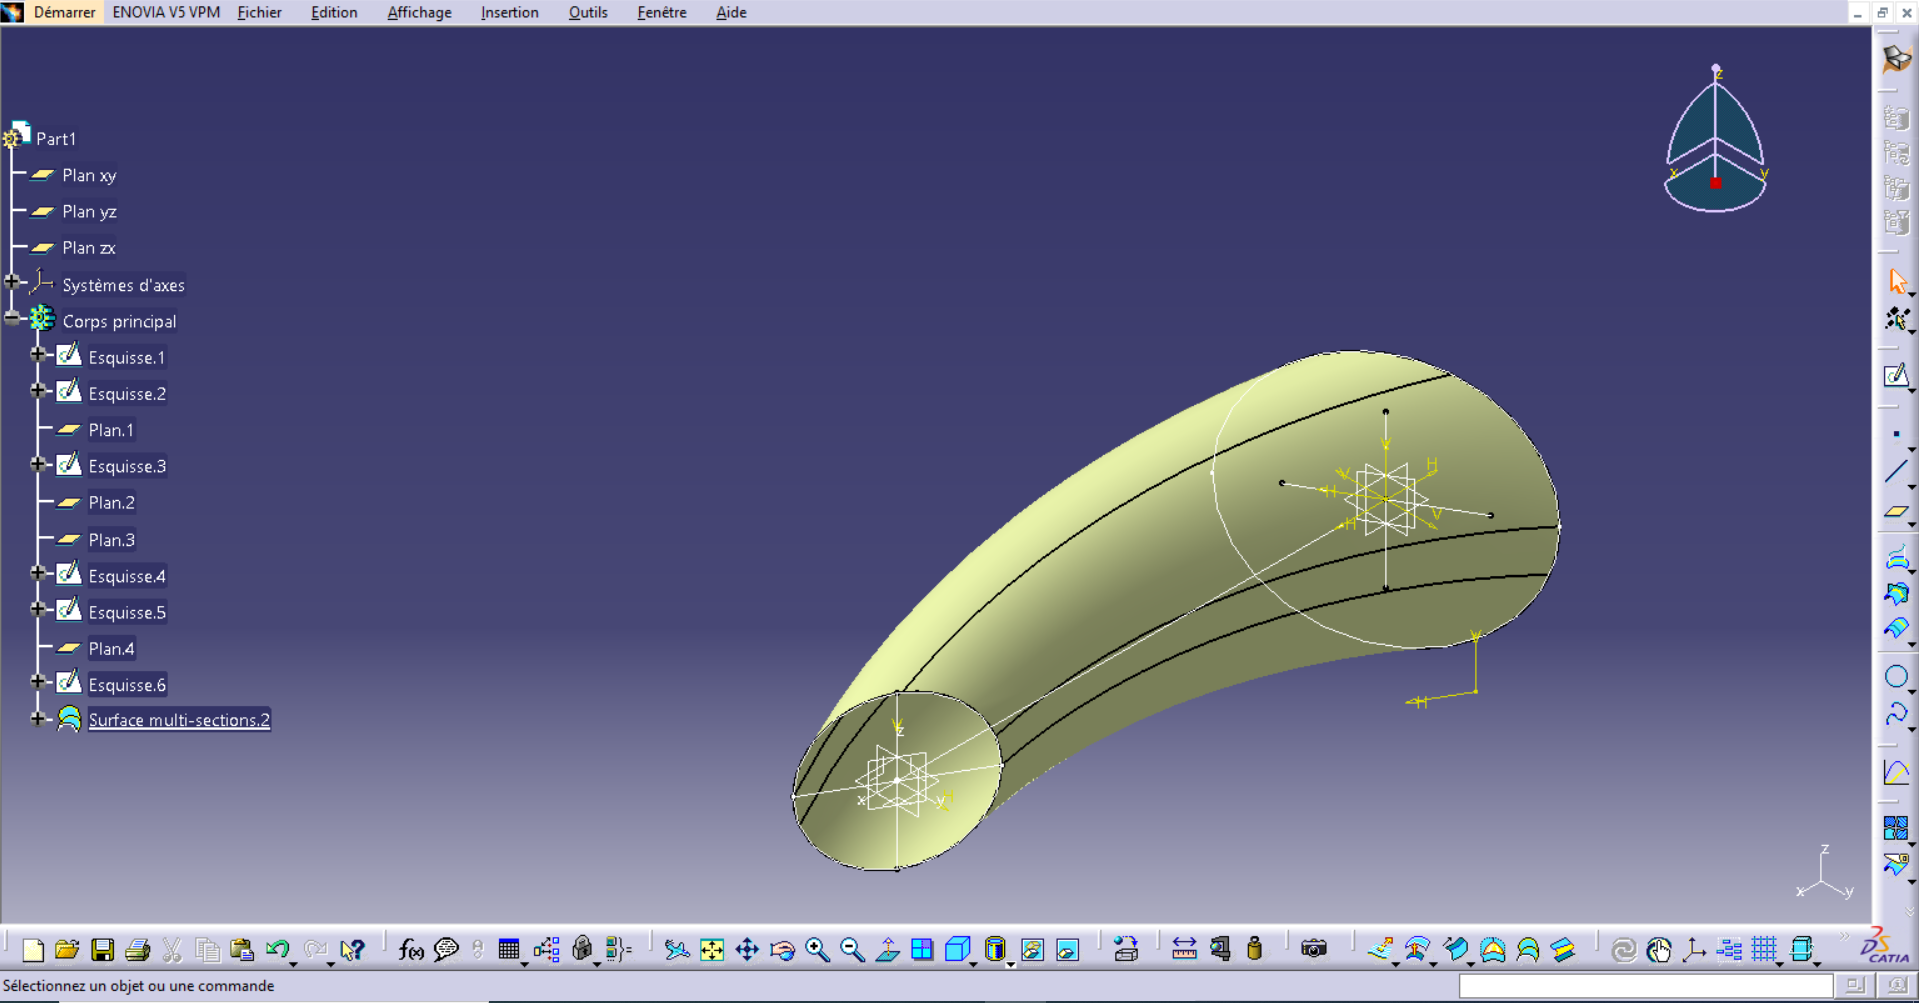Viewport: 1919px width, 1003px height.
Task: Open the Undo history dropdown arrow
Action: tap(293, 964)
